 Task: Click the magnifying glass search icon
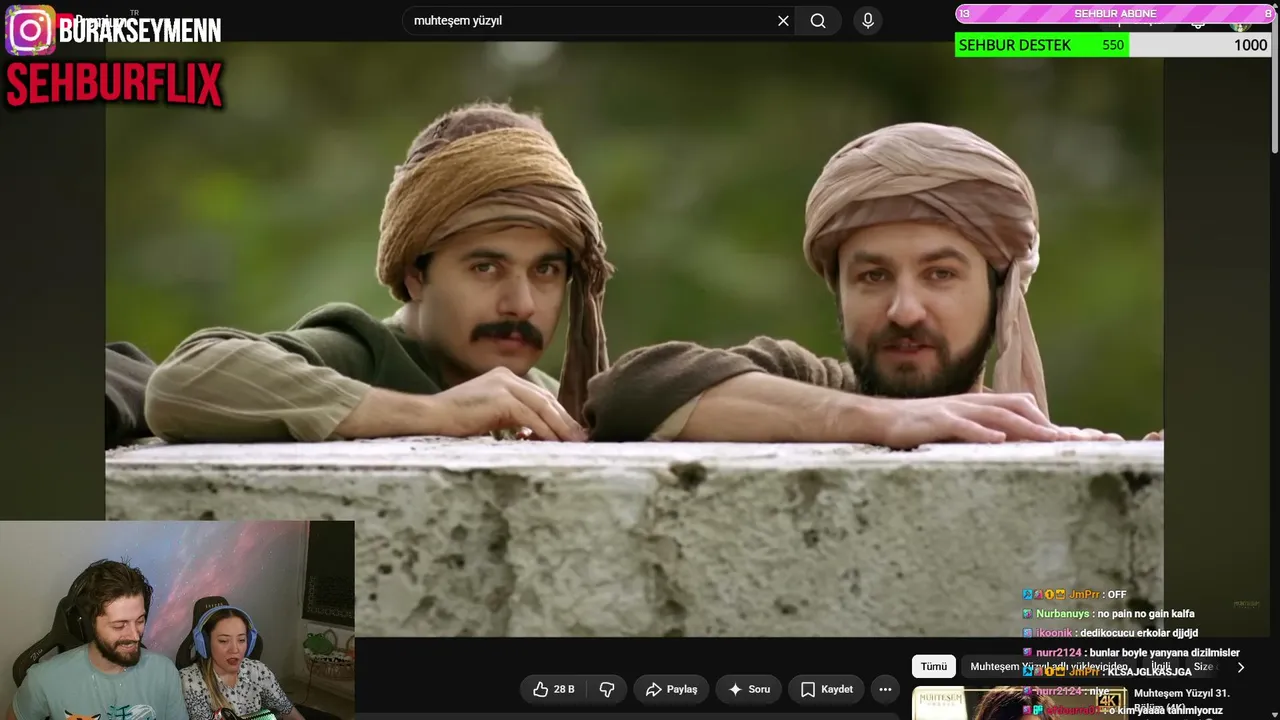(x=818, y=21)
